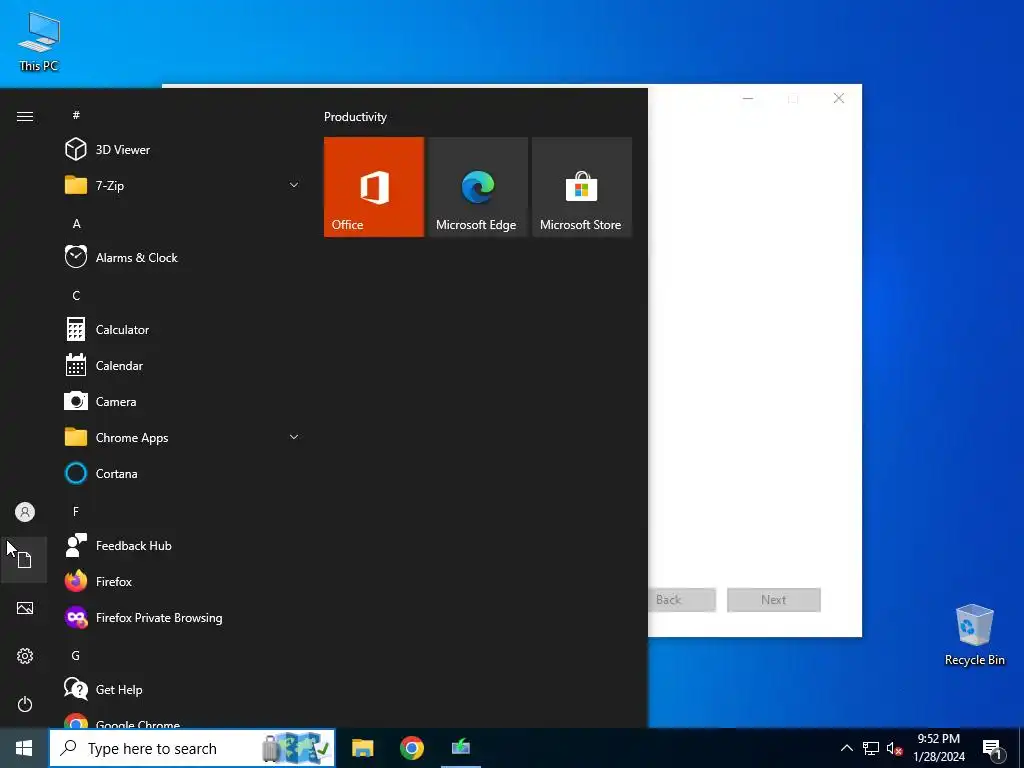The height and width of the screenshot is (768, 1024).
Task: Open the Get Help app
Action: click(183, 690)
